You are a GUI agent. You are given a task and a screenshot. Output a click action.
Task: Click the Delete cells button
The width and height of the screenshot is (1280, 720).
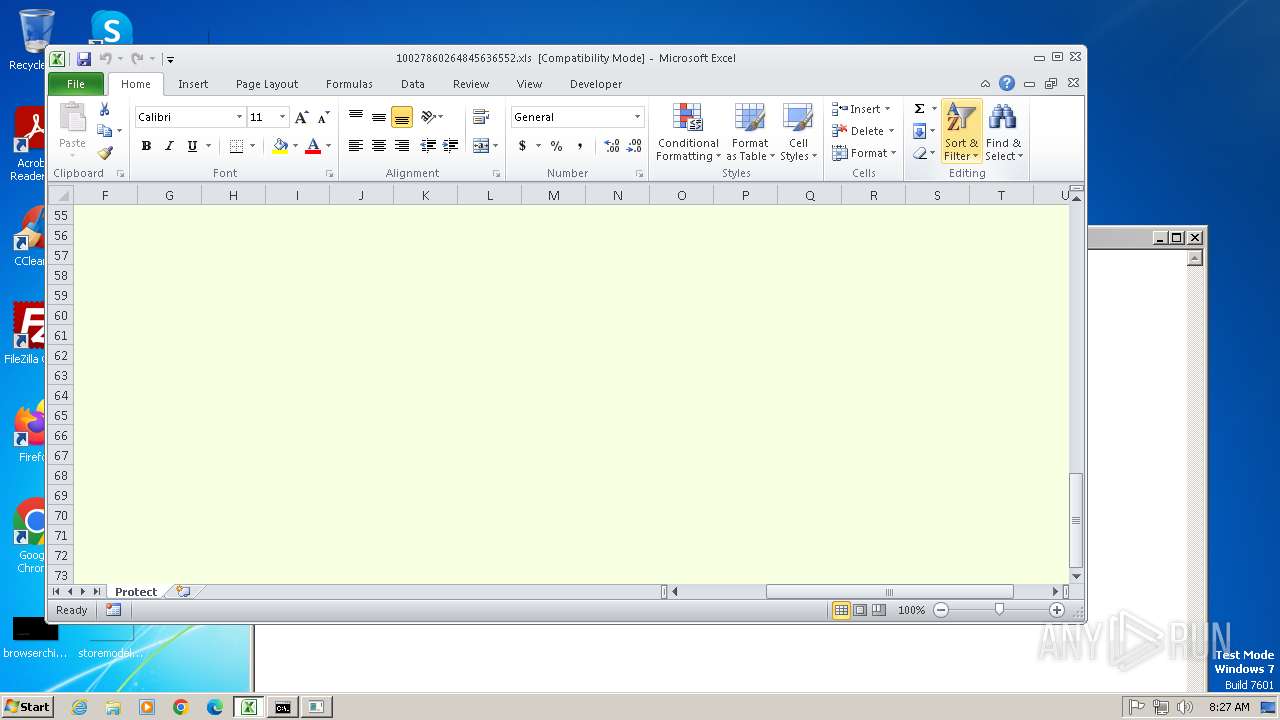tap(858, 131)
